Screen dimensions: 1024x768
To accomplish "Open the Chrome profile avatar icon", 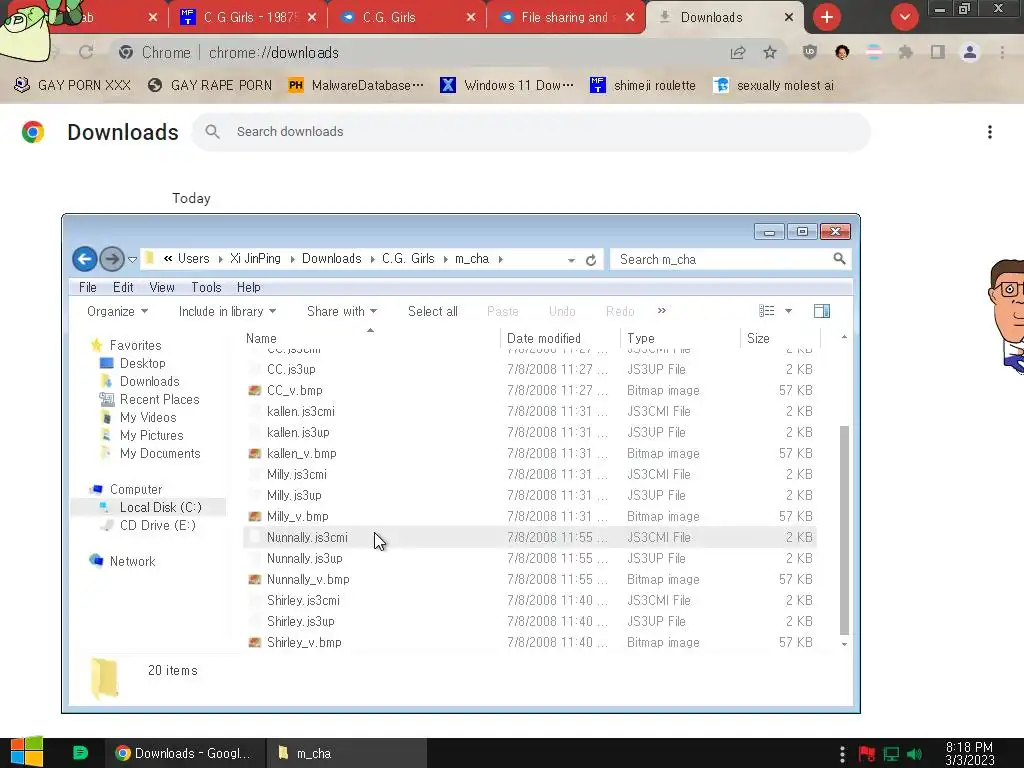I will (970, 52).
